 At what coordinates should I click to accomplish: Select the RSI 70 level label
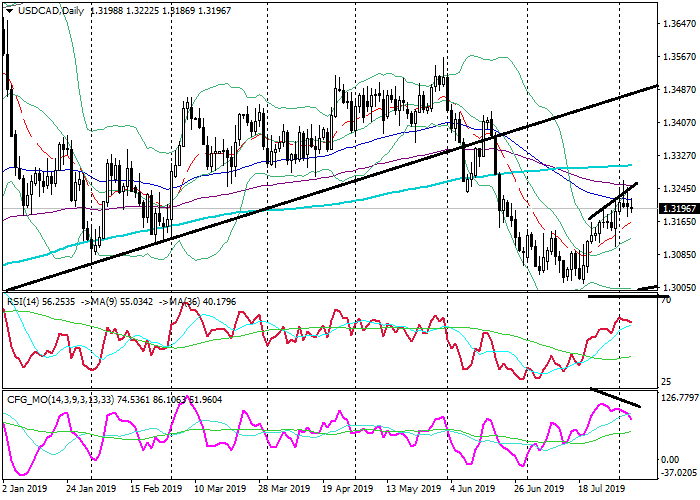[666, 300]
